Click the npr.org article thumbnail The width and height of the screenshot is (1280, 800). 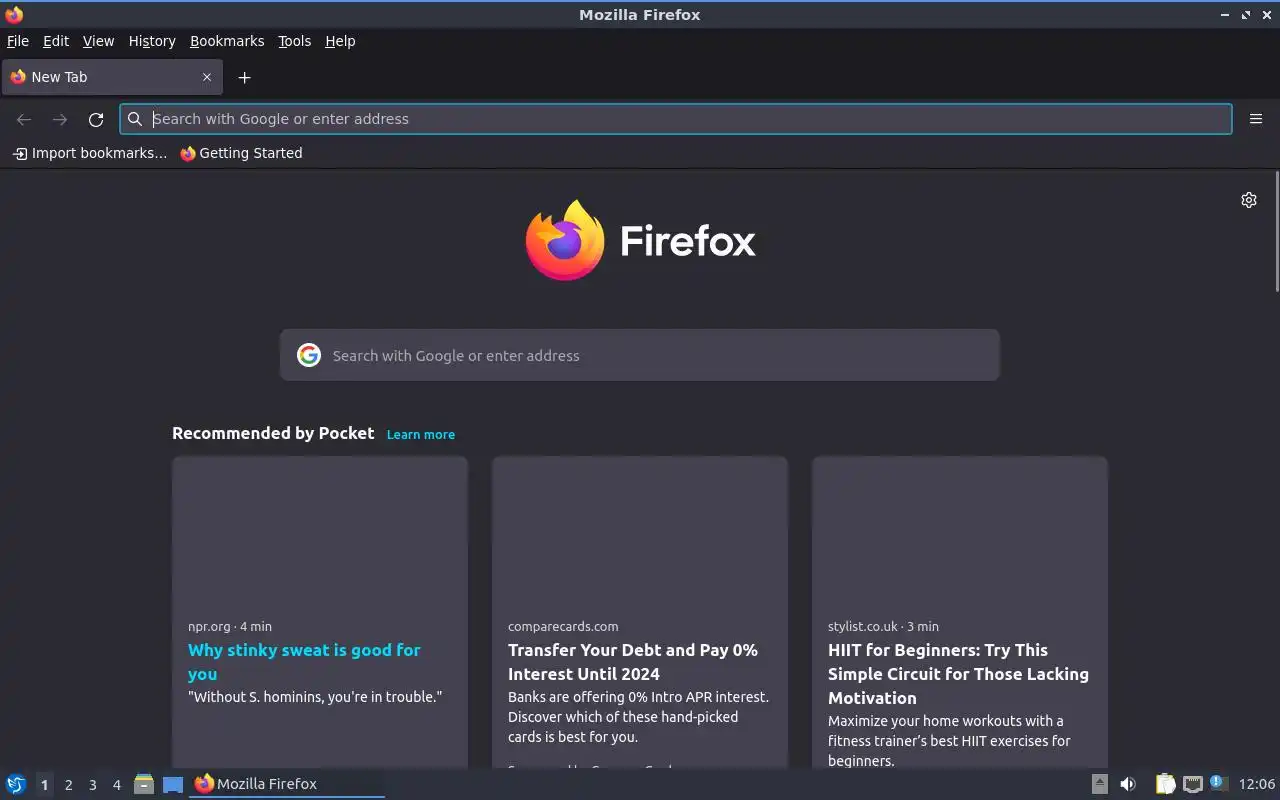tap(320, 531)
